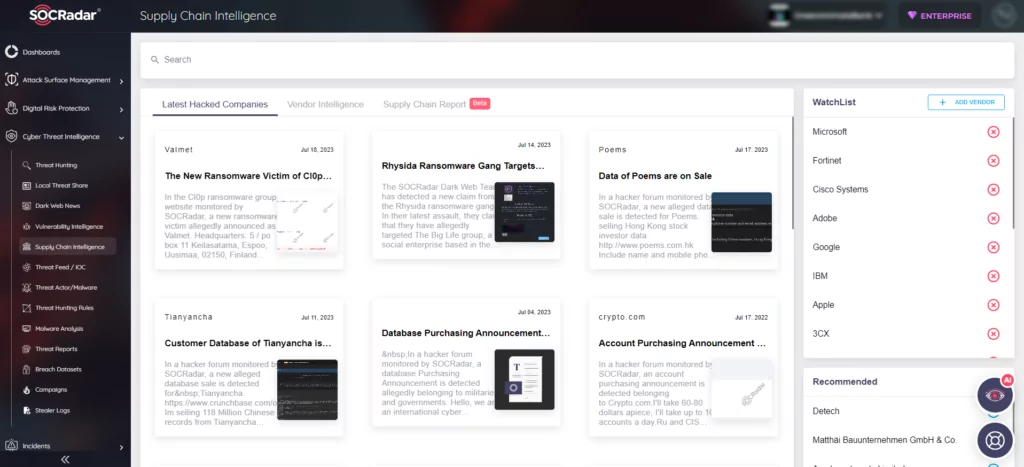
Task: Click crypto.com card thumbnail image
Action: (741, 389)
